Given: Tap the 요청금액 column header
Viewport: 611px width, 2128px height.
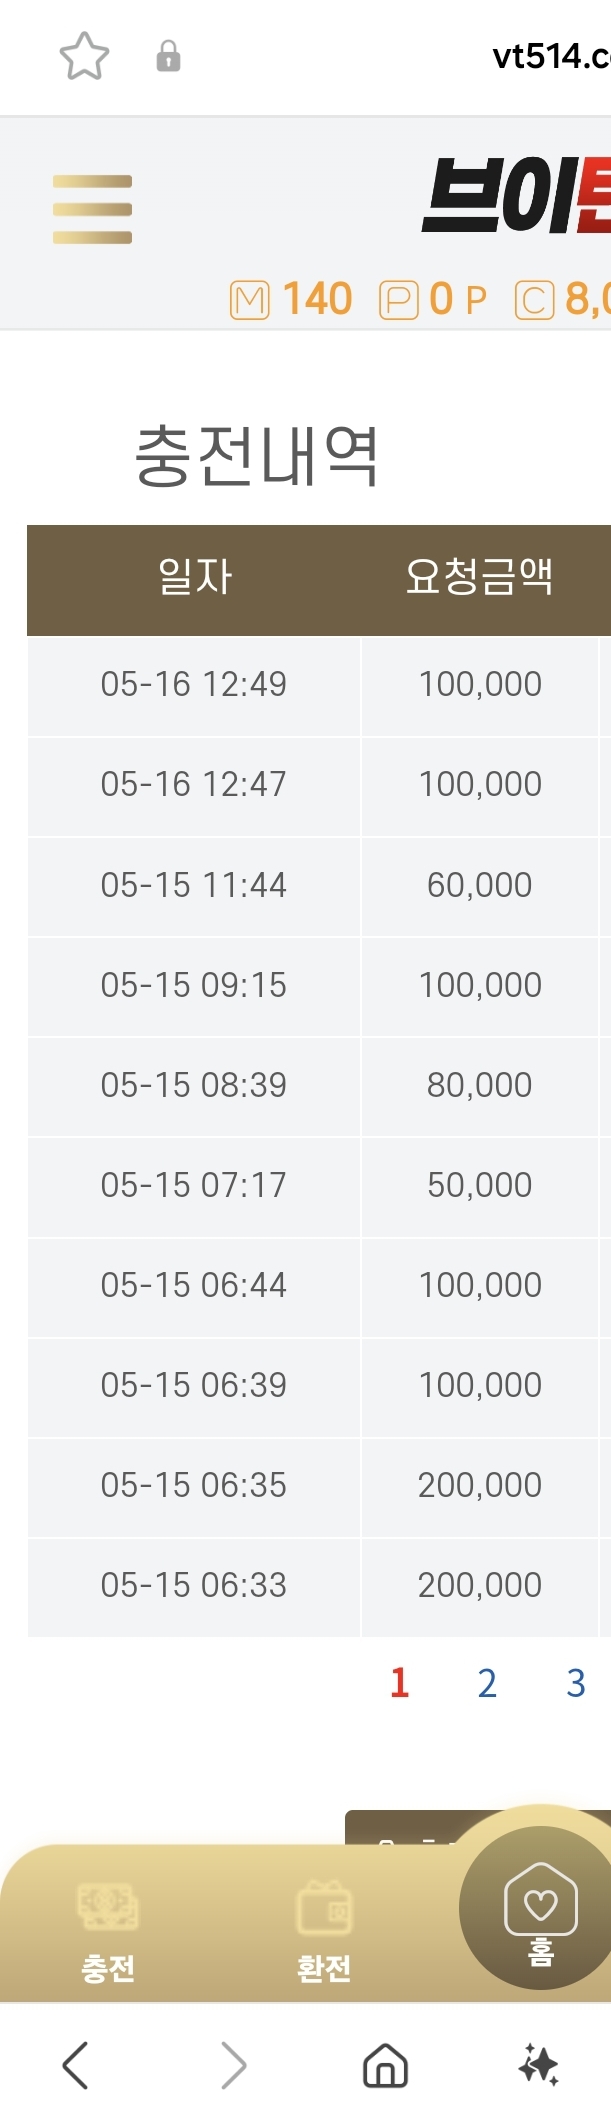Looking at the screenshot, I should [x=479, y=577].
